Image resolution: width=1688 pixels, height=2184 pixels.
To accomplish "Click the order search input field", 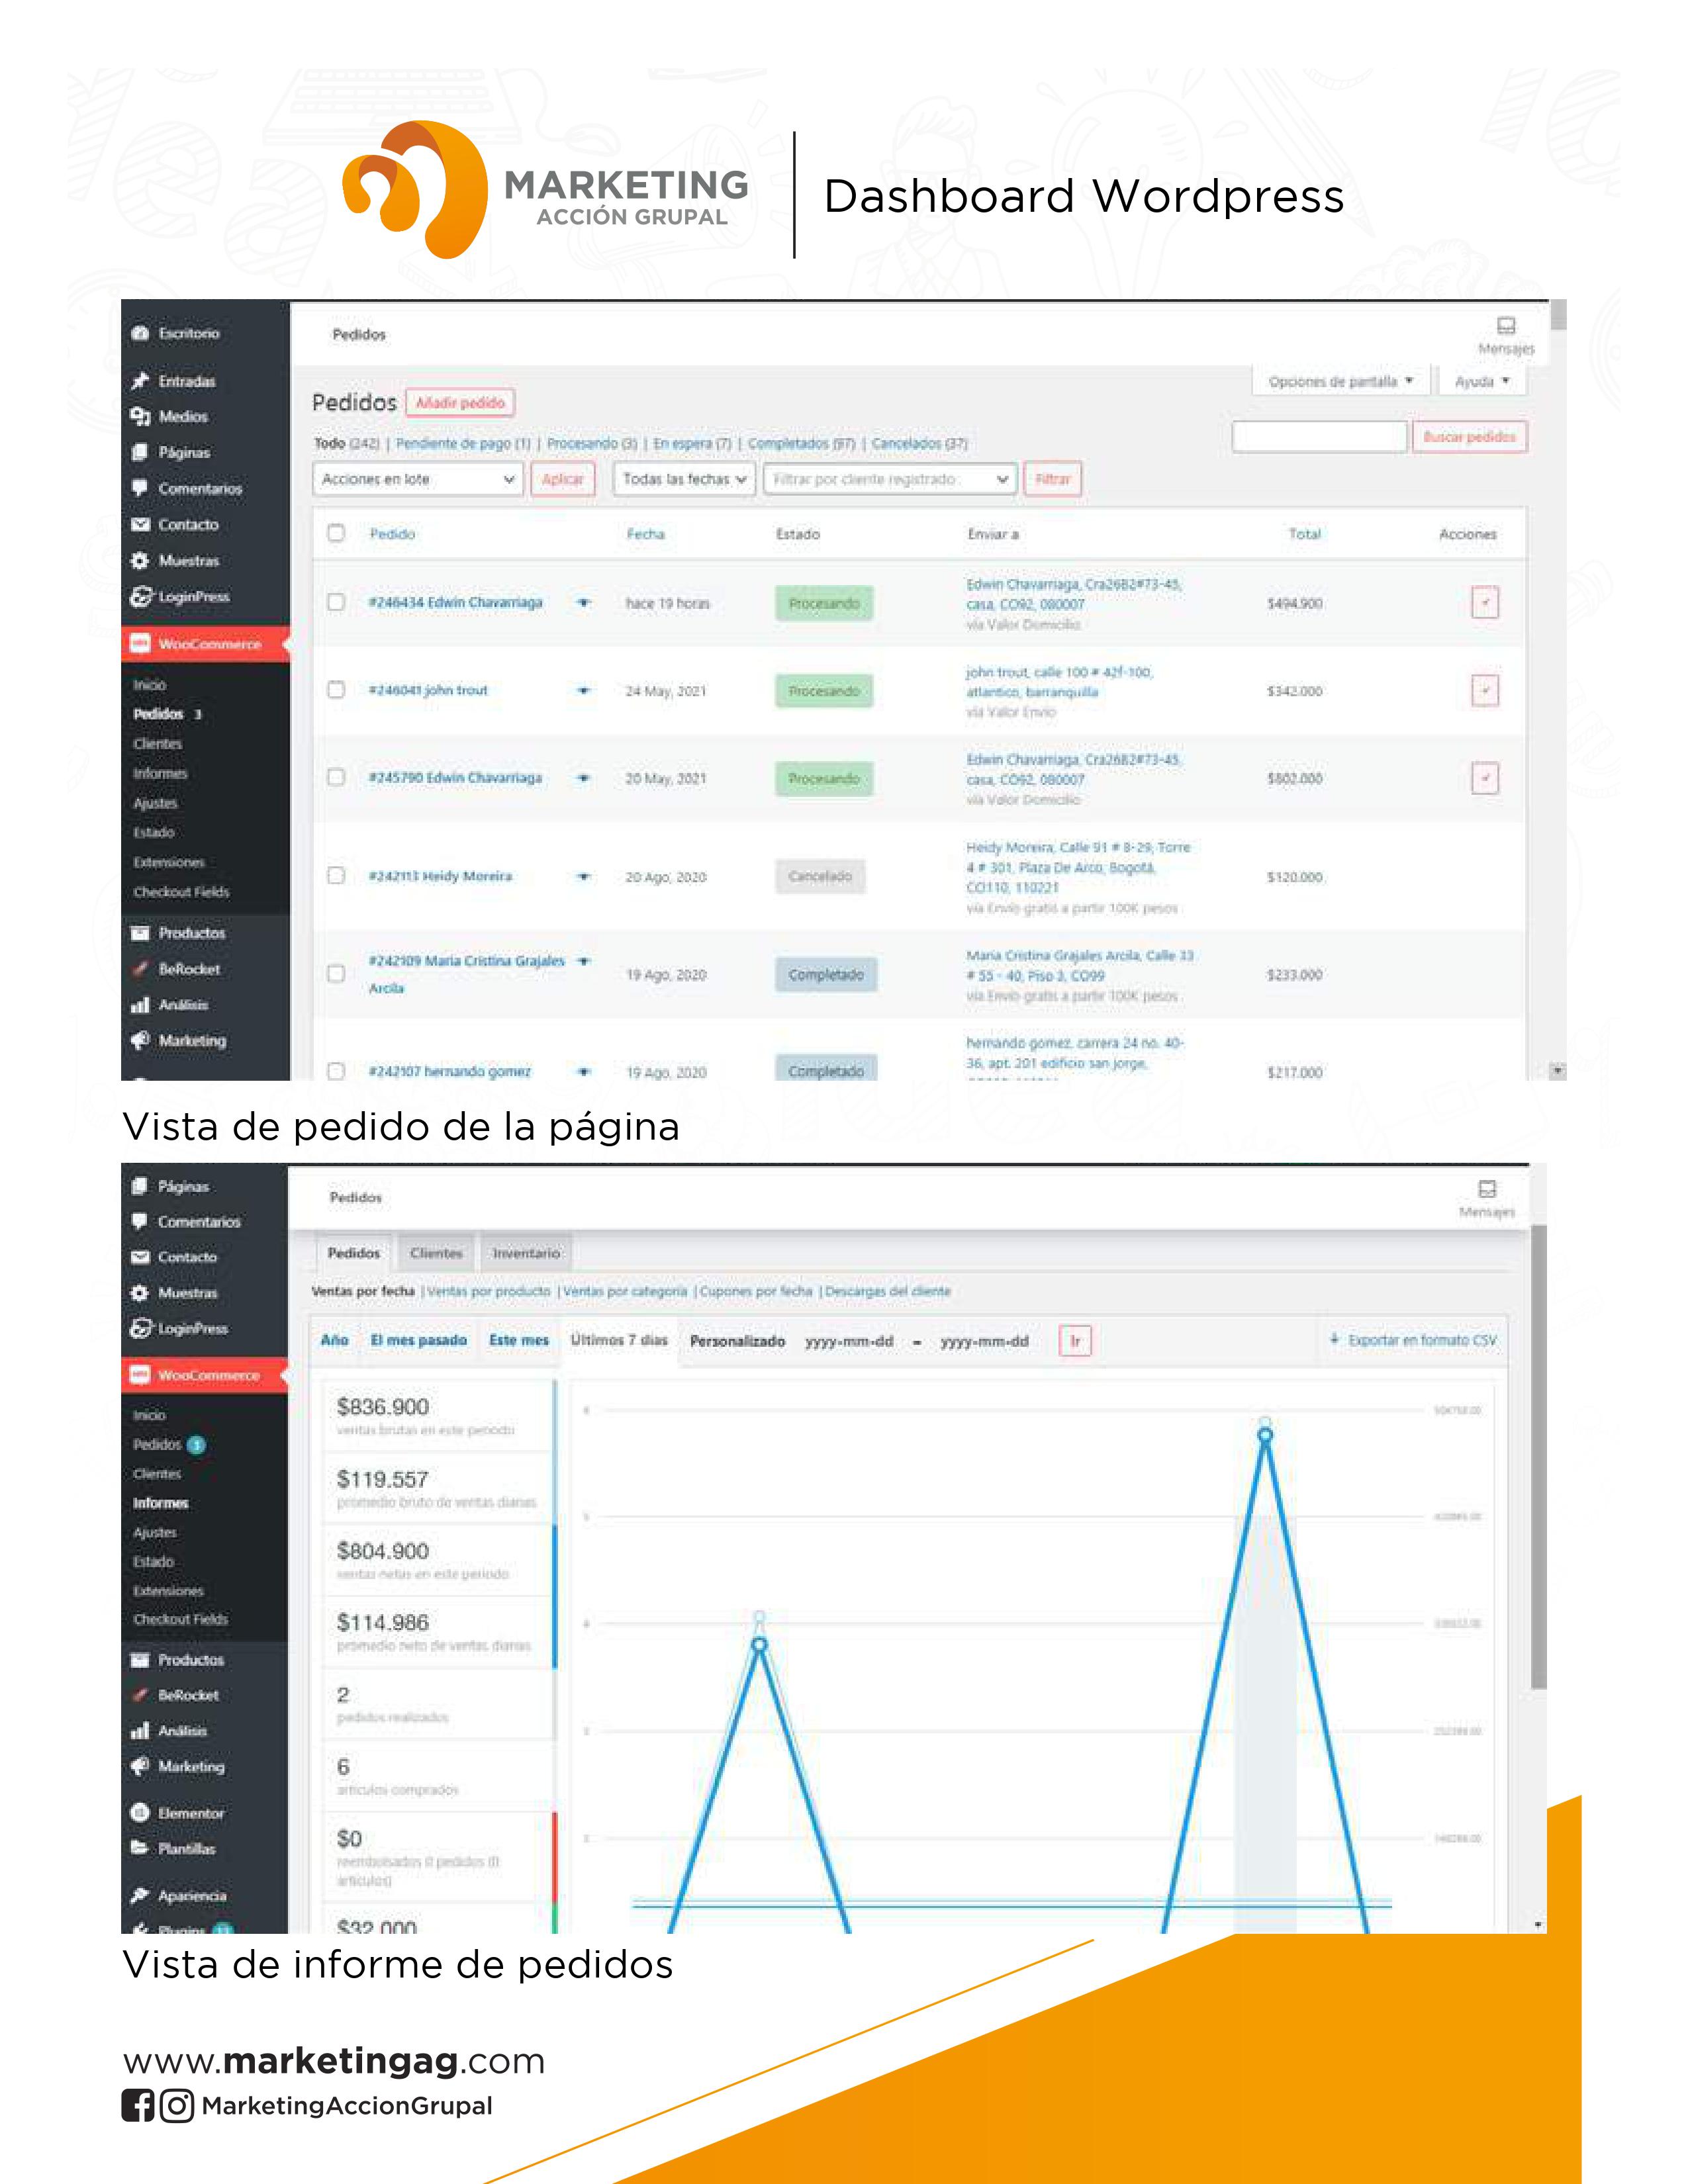I will click(x=1319, y=437).
